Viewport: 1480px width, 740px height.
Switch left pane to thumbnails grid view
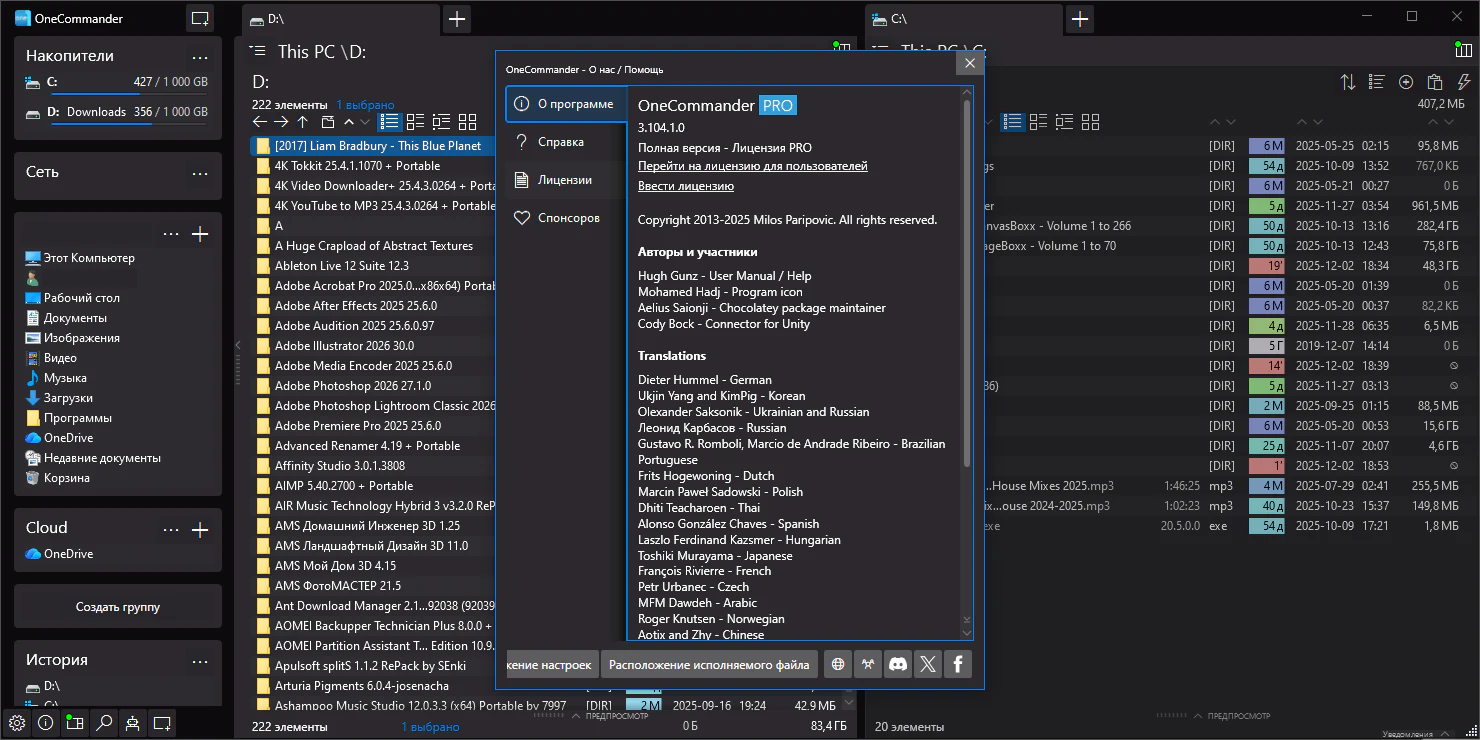coord(467,122)
